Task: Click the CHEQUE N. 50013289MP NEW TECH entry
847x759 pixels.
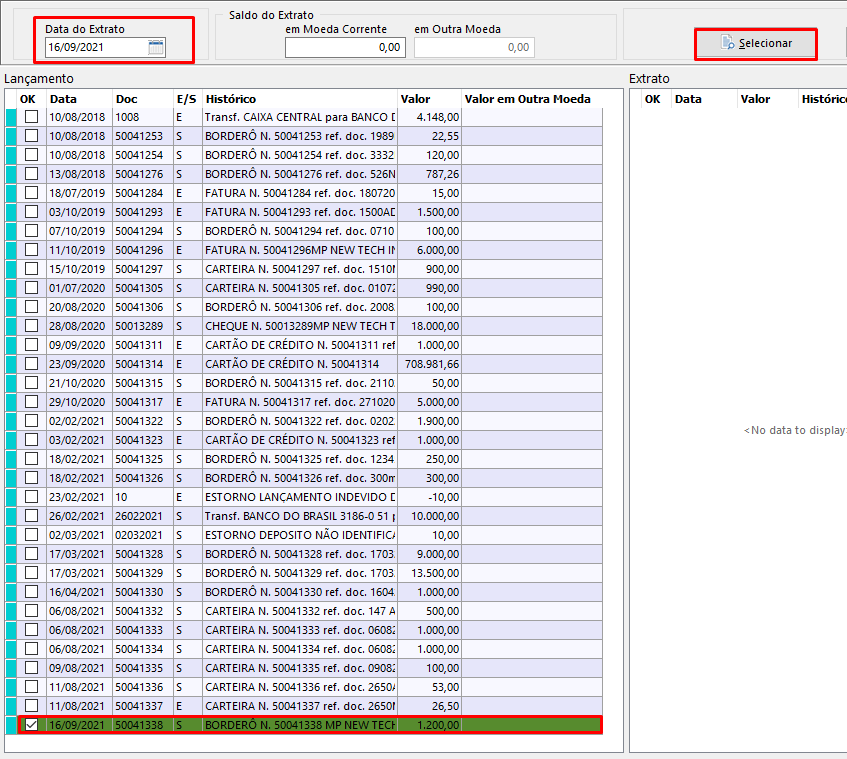Action: (300, 326)
